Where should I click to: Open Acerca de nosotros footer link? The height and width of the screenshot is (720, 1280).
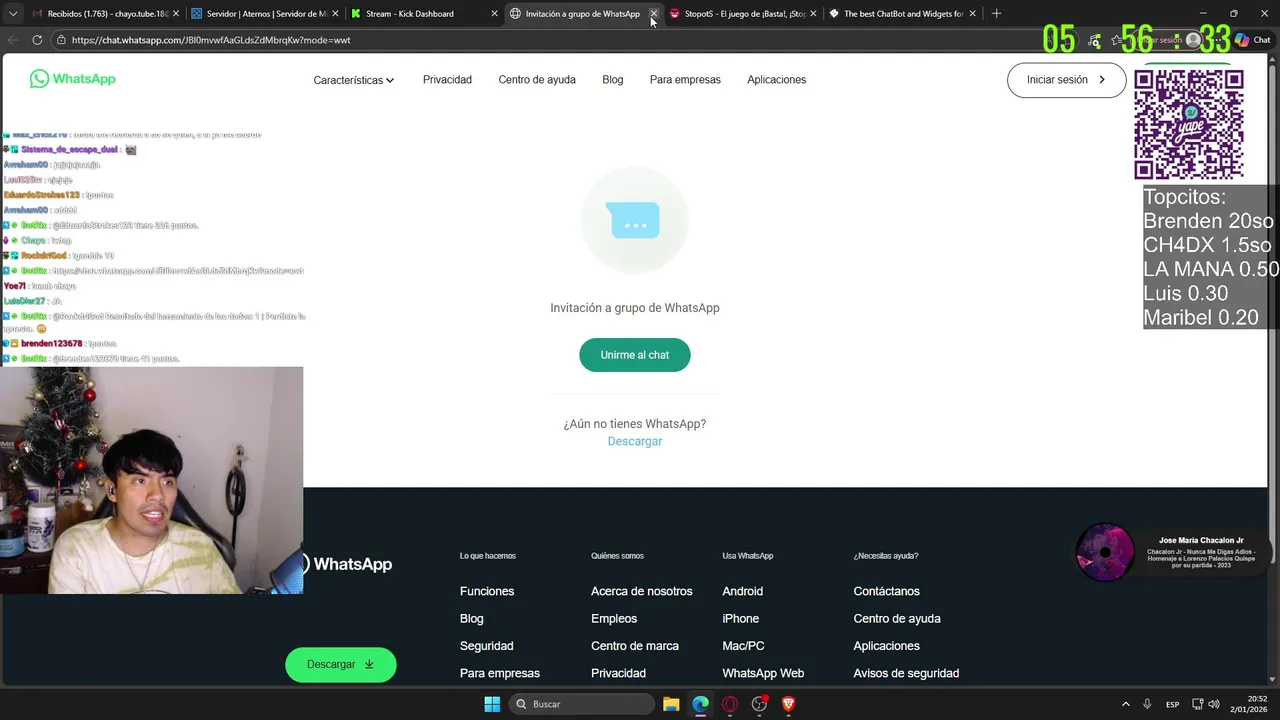pyautogui.click(x=641, y=591)
